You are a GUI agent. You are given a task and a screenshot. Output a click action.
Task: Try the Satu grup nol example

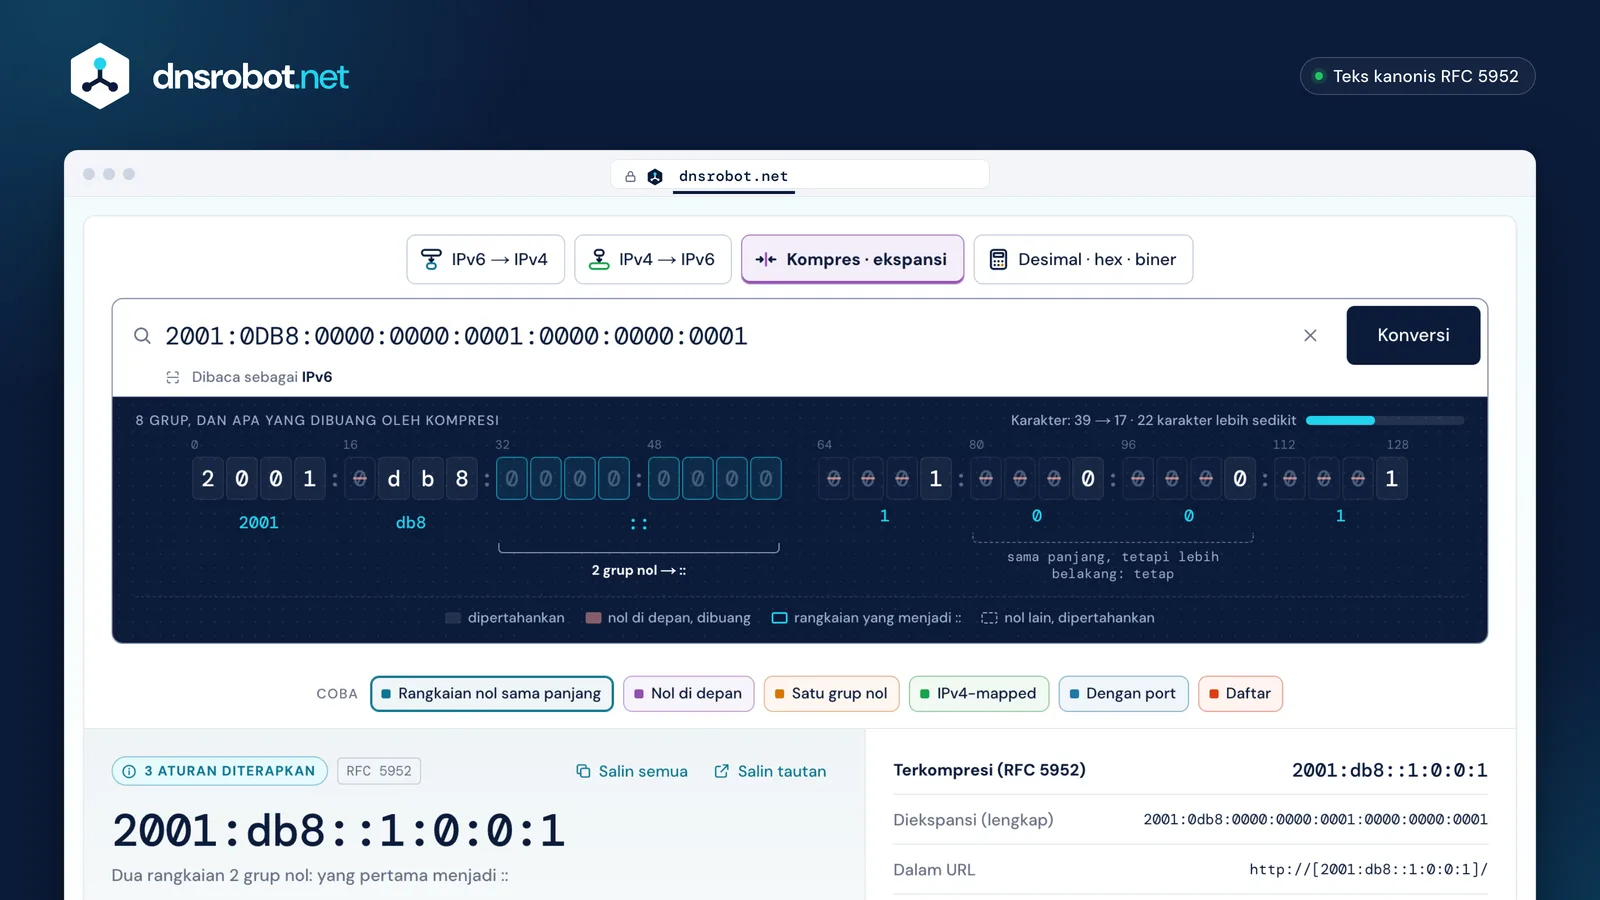point(832,694)
